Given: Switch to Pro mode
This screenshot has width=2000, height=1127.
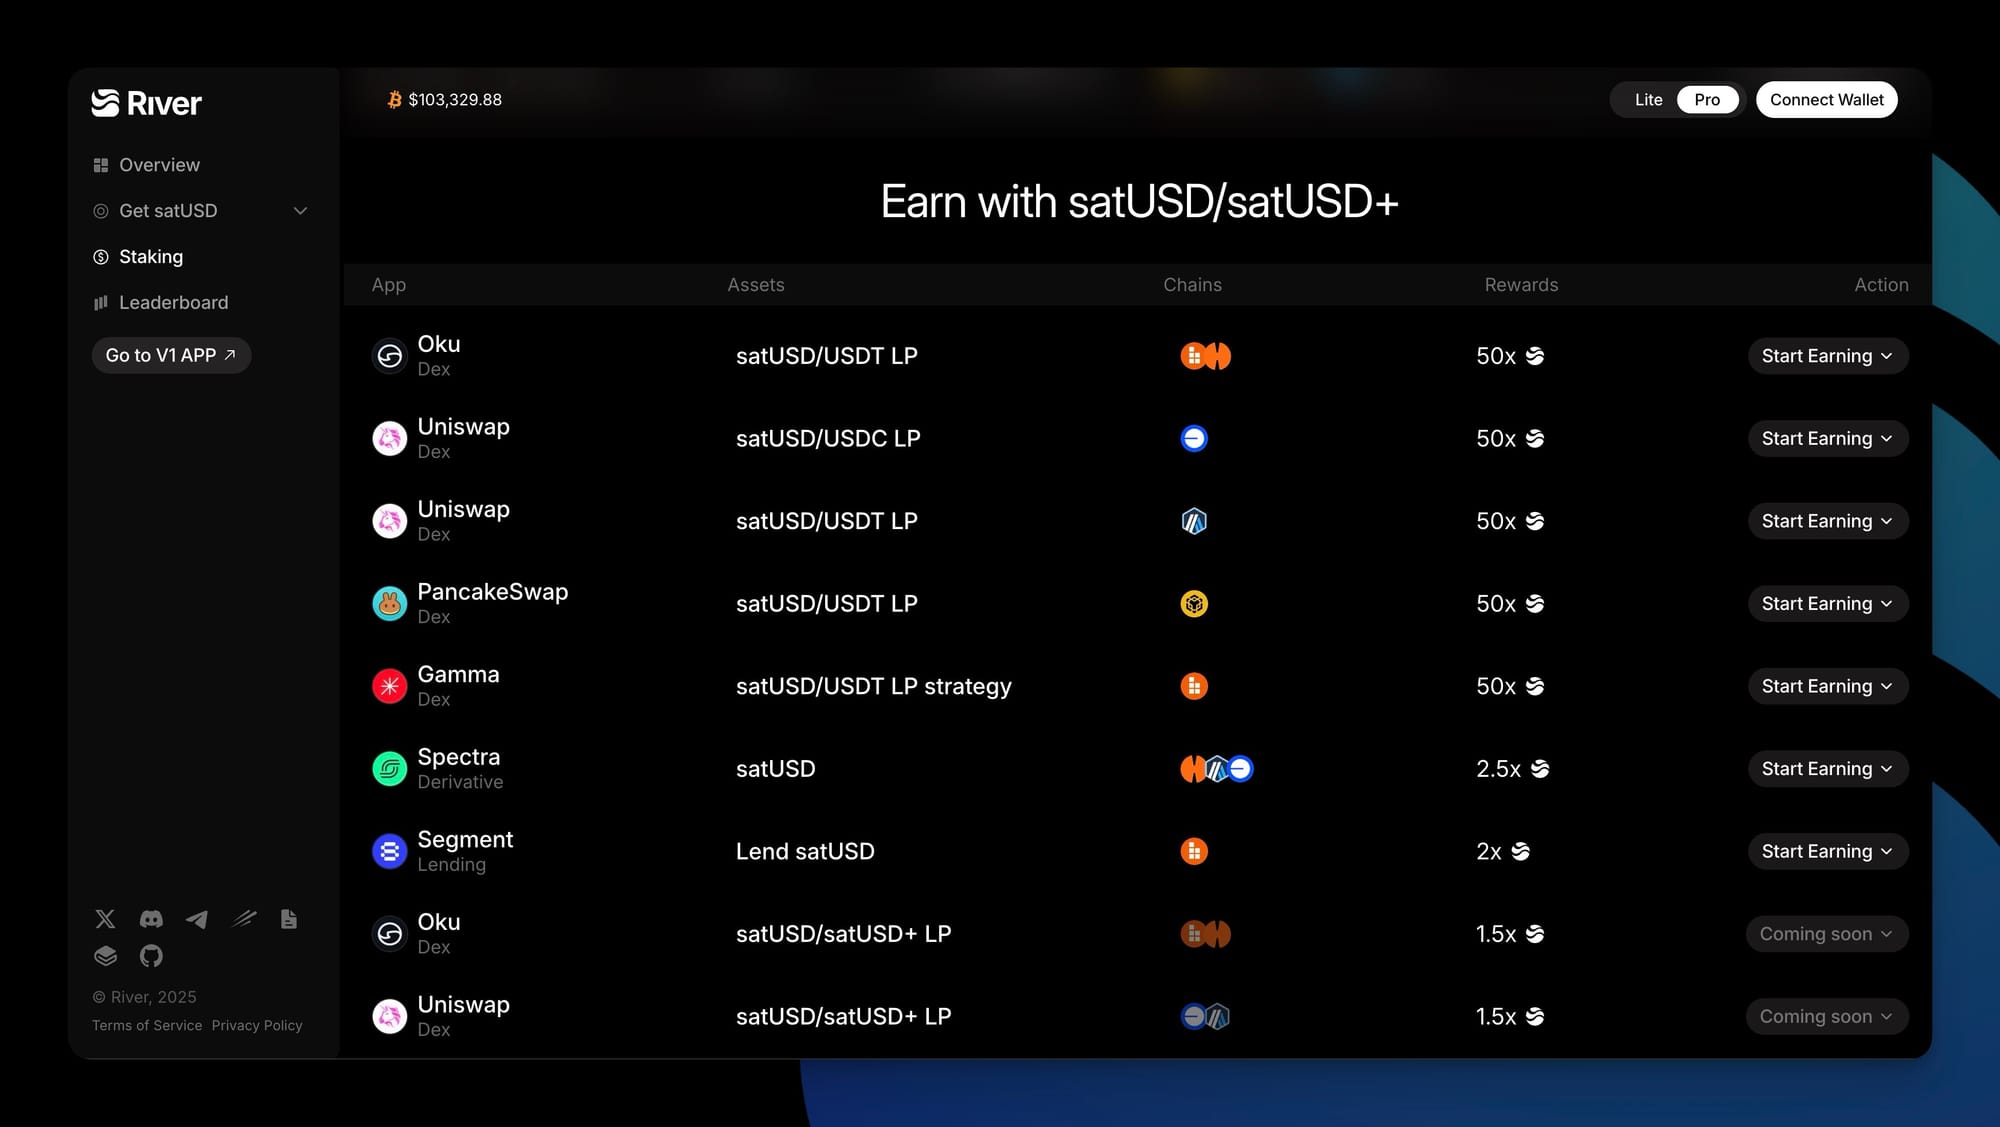Looking at the screenshot, I should (1707, 99).
